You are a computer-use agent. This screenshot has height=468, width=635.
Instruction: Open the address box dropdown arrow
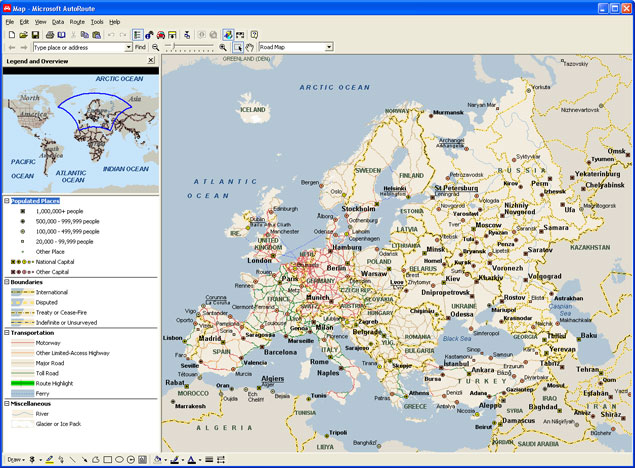pyautogui.click(x=128, y=47)
